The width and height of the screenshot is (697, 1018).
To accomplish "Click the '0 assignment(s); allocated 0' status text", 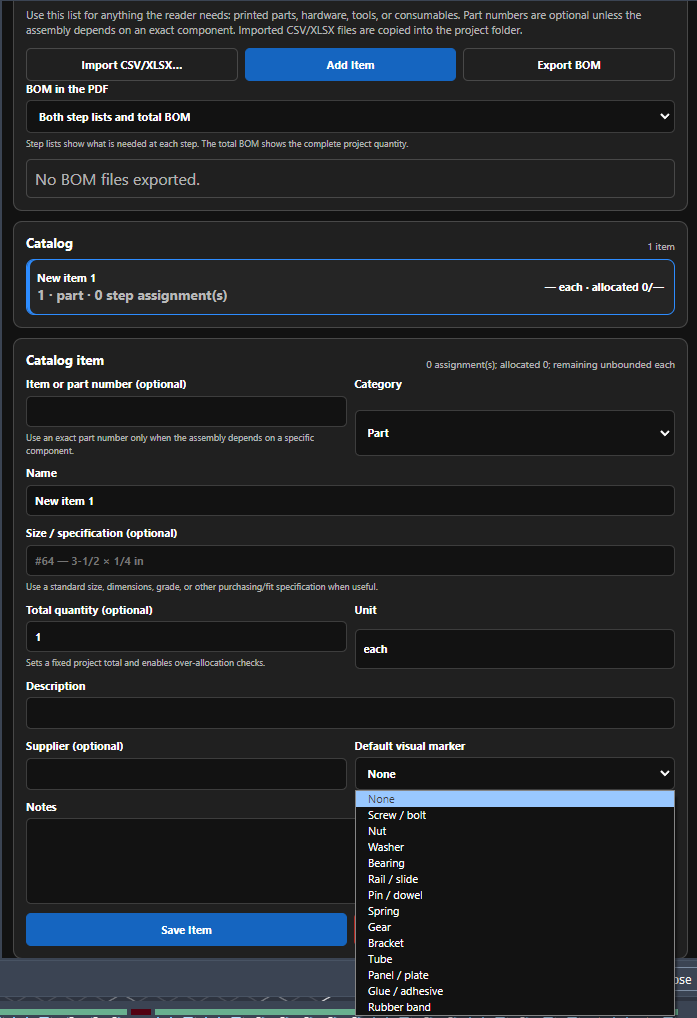I will click(550, 365).
